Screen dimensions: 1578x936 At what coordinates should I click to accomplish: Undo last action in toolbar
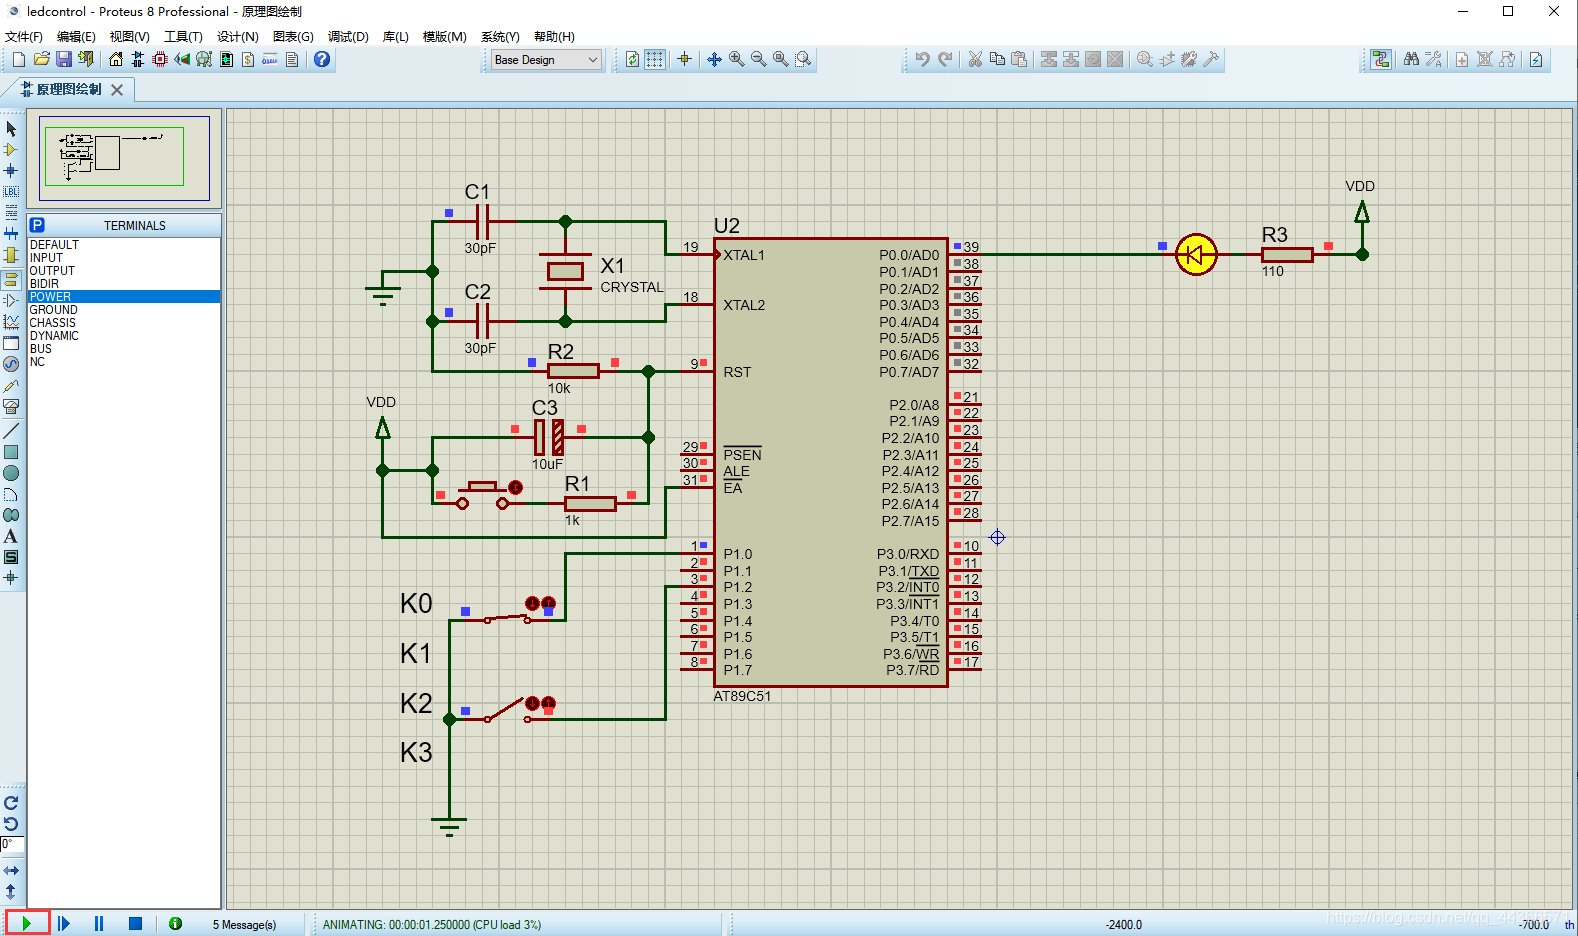[922, 60]
